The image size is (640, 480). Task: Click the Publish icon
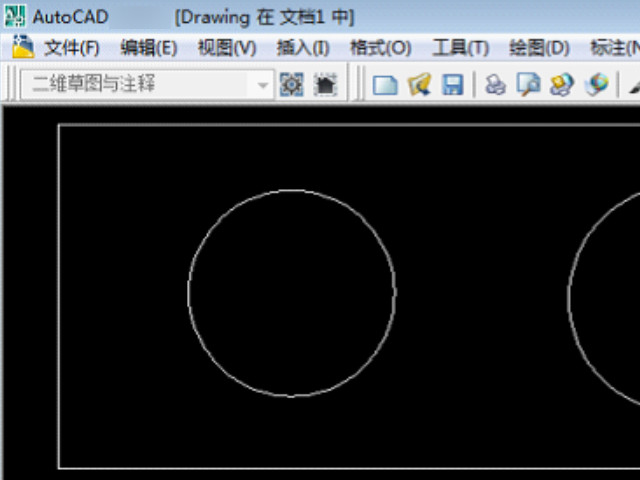[562, 85]
